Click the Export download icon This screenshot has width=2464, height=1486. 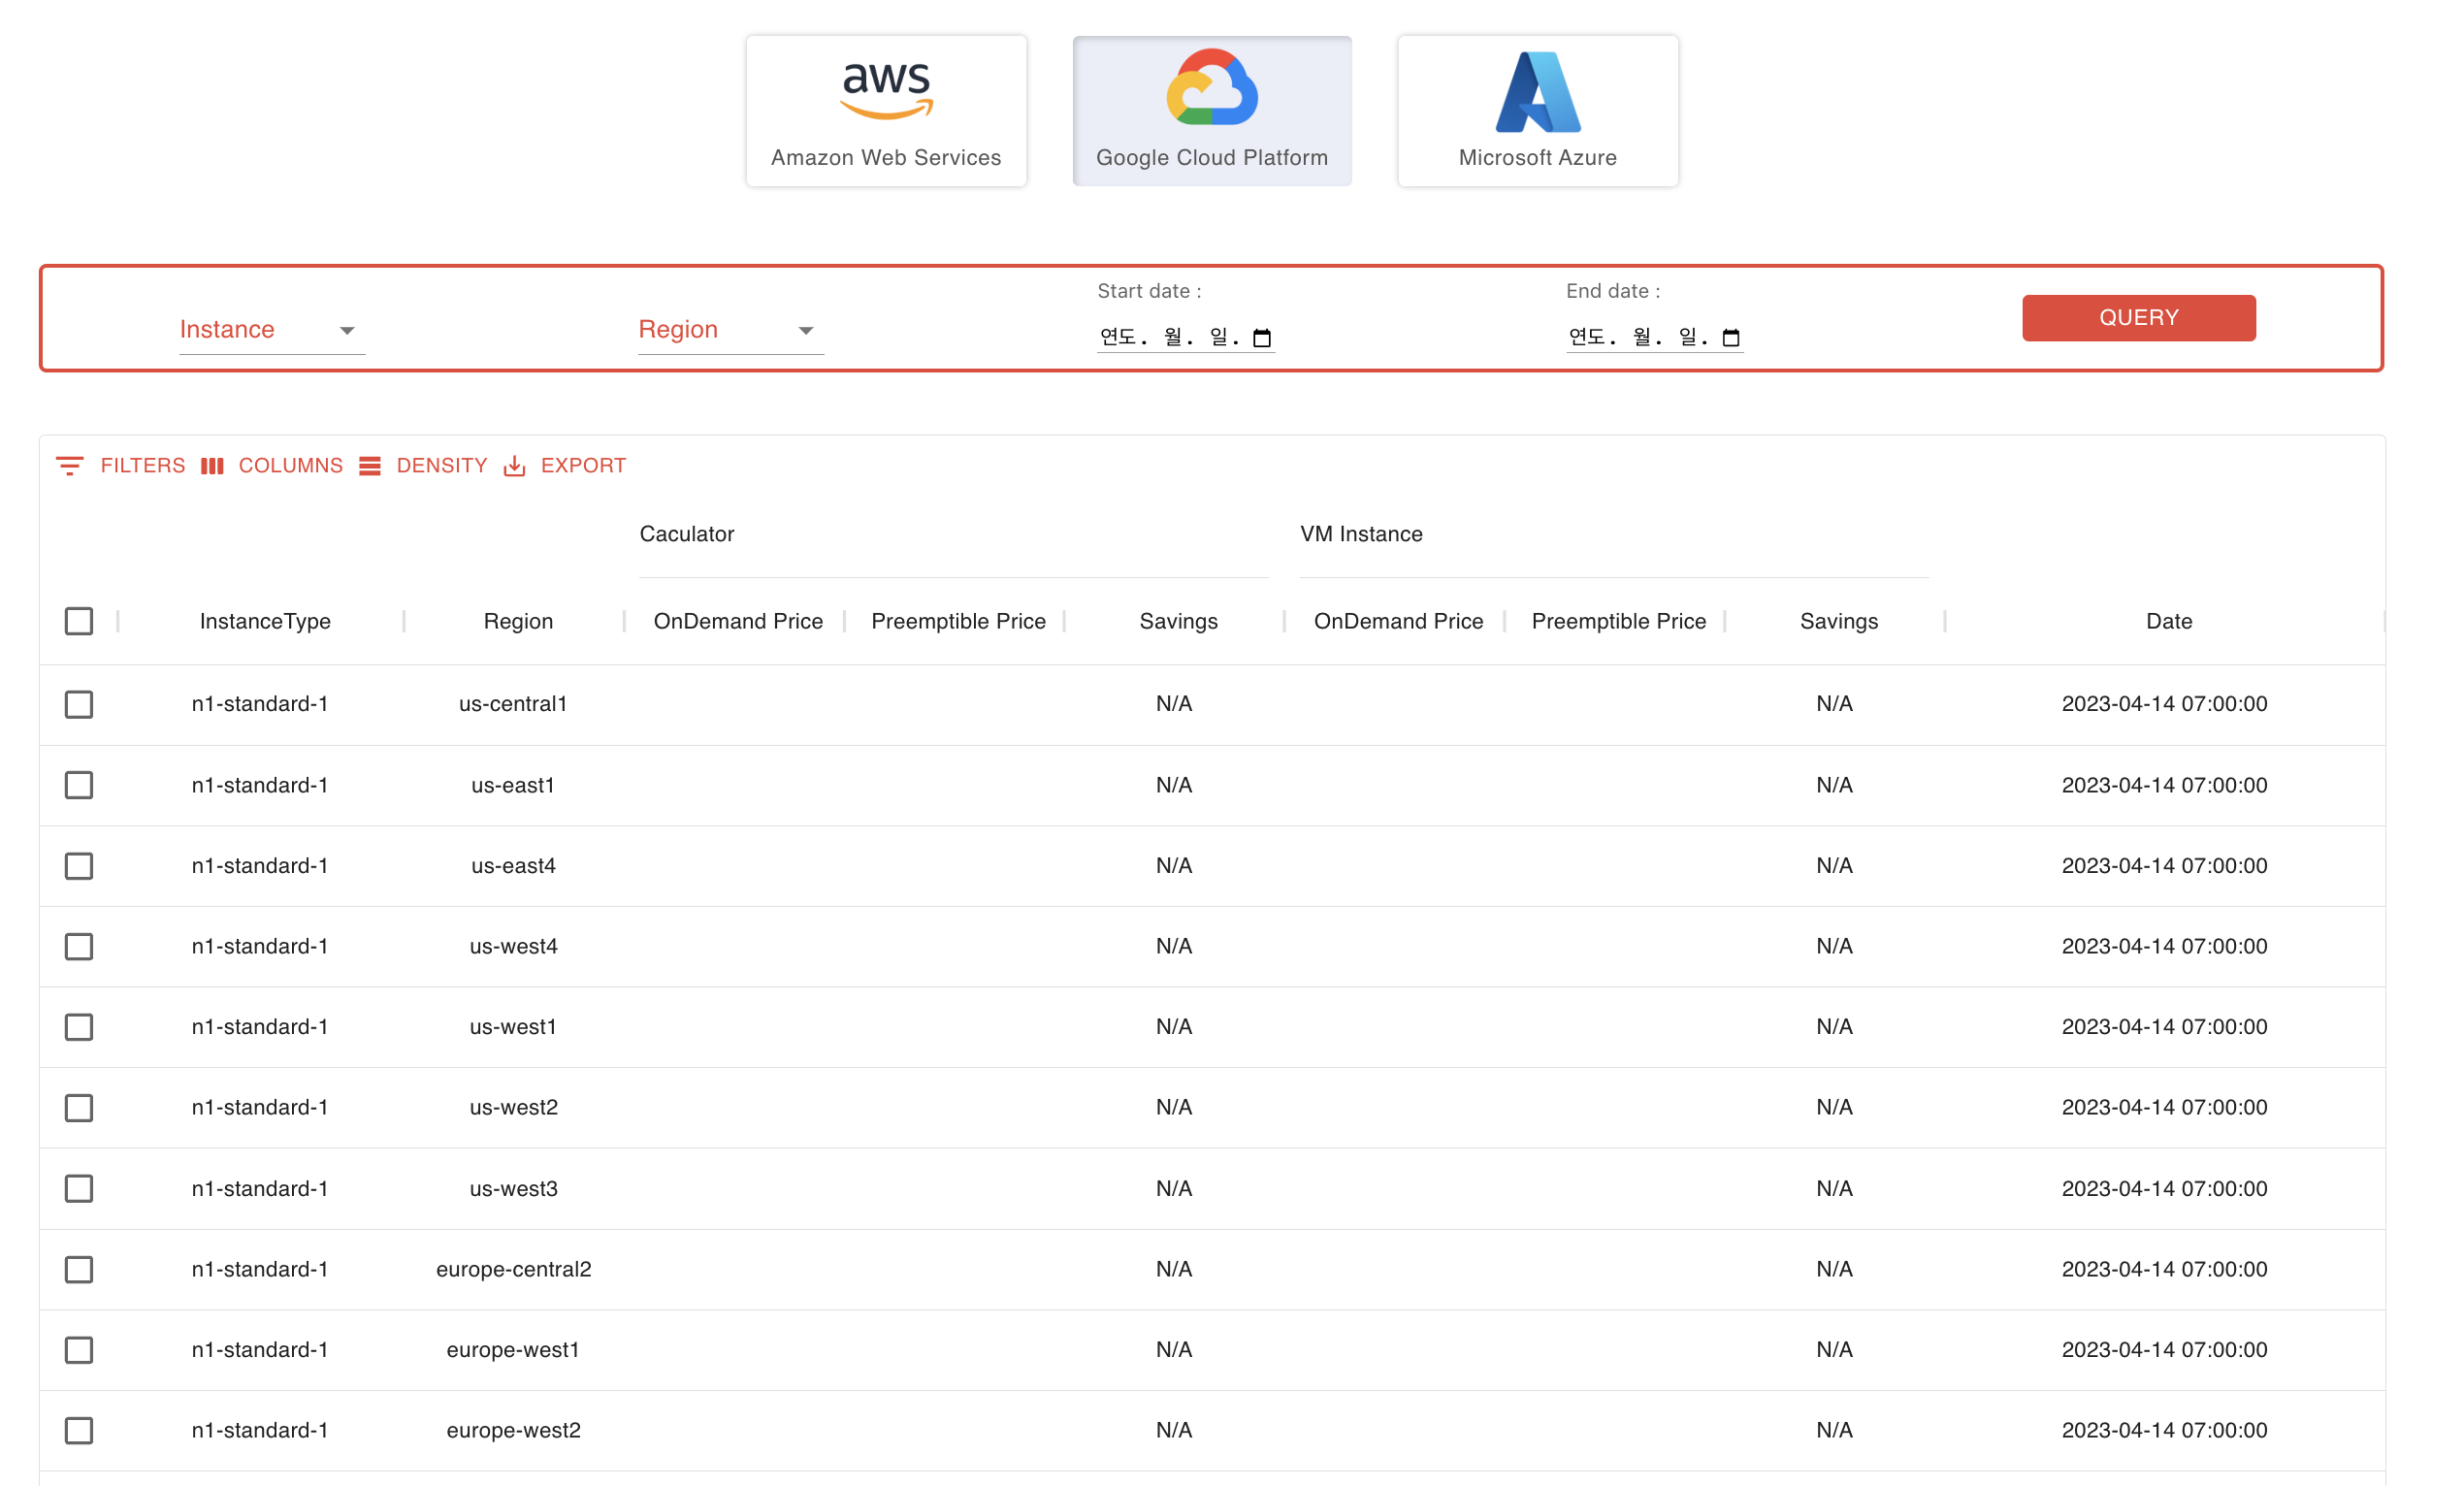[x=515, y=465]
